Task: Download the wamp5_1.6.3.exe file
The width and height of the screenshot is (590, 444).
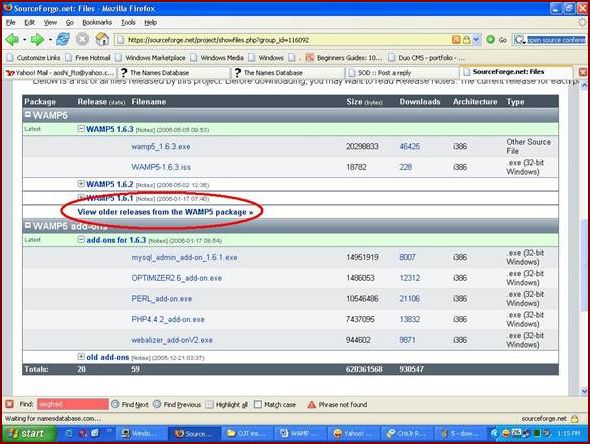Action: 161,146
